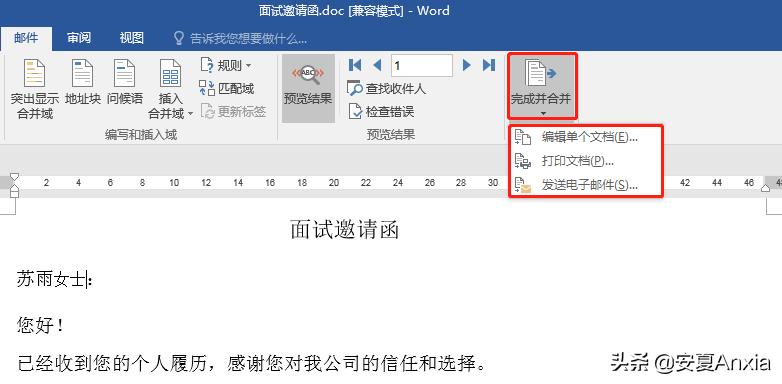
Task: Click the 预览结果 group label under navigation
Action: tap(391, 135)
